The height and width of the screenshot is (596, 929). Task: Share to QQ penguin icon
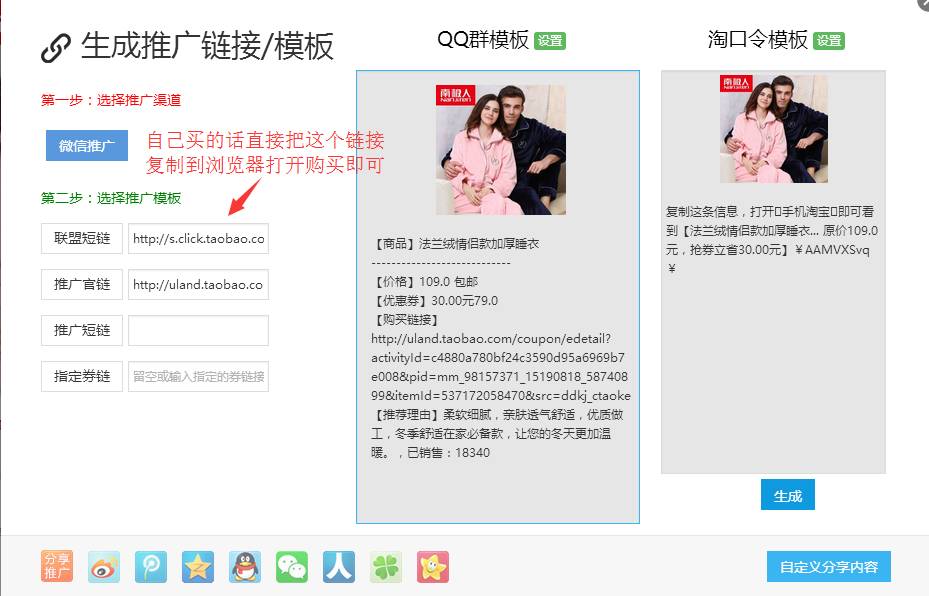coord(245,567)
